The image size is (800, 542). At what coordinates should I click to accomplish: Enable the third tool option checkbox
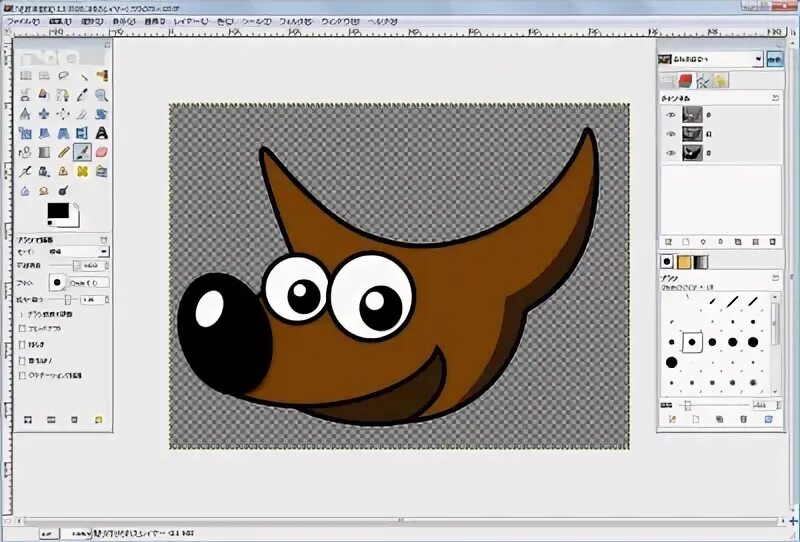click(22, 360)
